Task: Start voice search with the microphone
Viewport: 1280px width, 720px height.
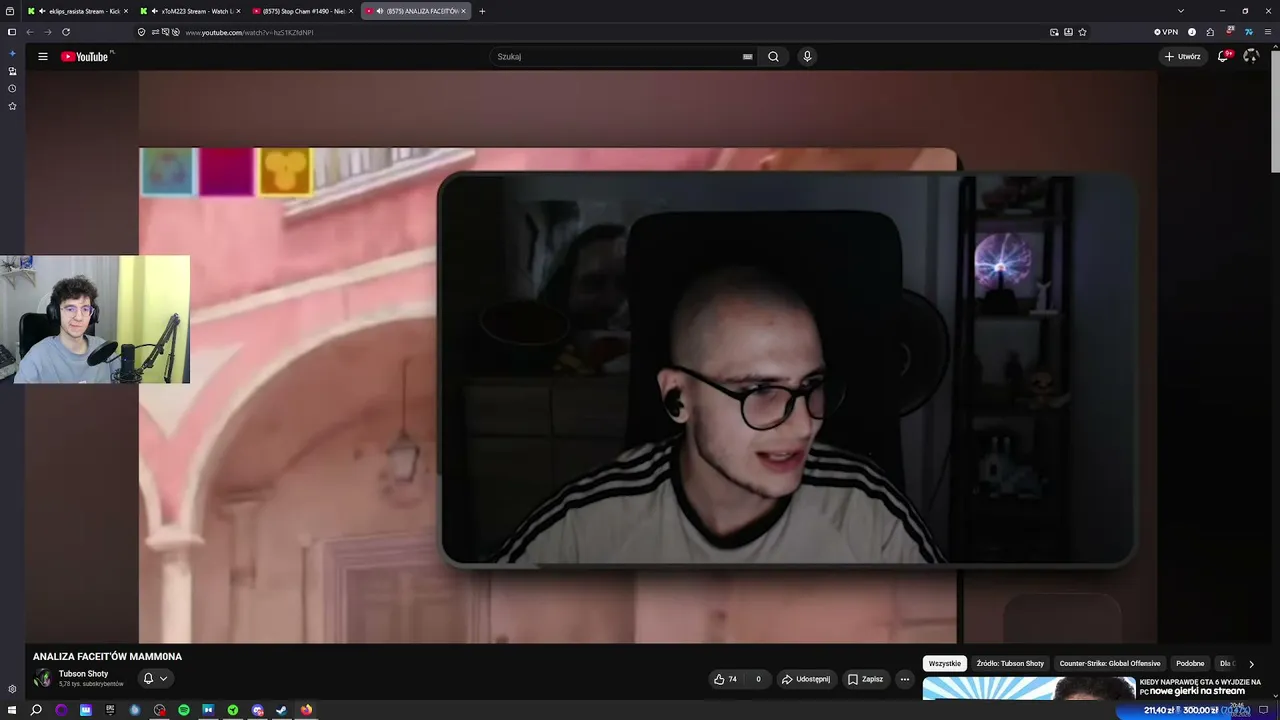Action: click(807, 57)
